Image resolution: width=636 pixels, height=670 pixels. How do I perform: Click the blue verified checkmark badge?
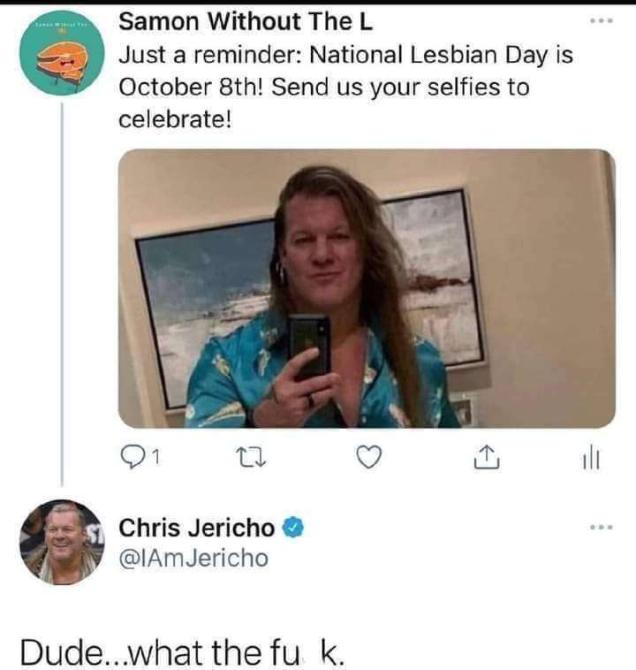[293, 527]
